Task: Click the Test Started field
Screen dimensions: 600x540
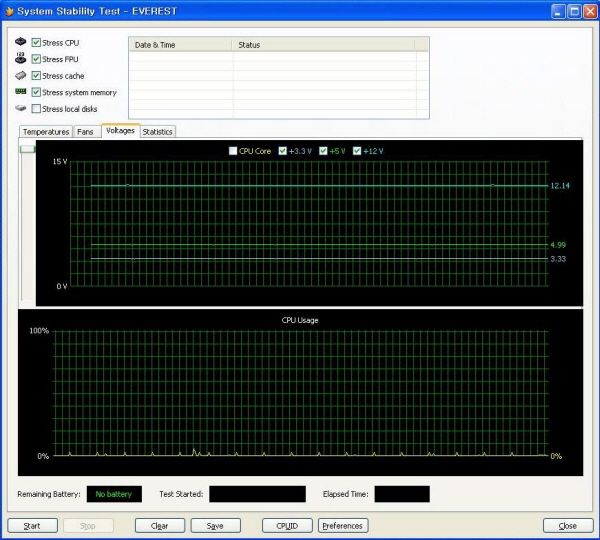Action: pyautogui.click(x=258, y=494)
